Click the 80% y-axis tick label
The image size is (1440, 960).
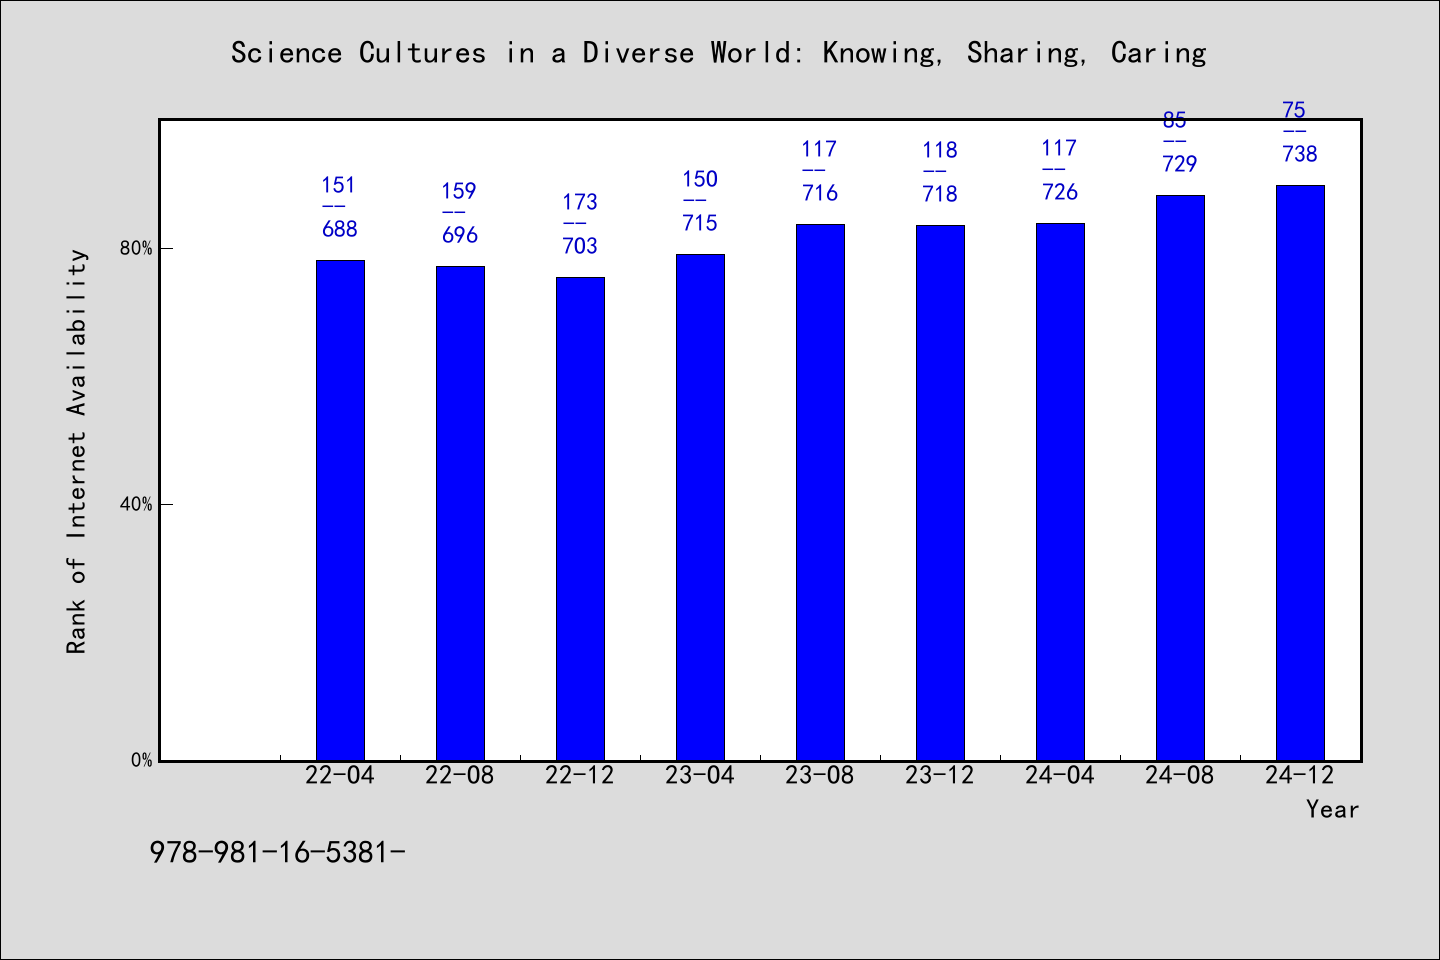(136, 248)
